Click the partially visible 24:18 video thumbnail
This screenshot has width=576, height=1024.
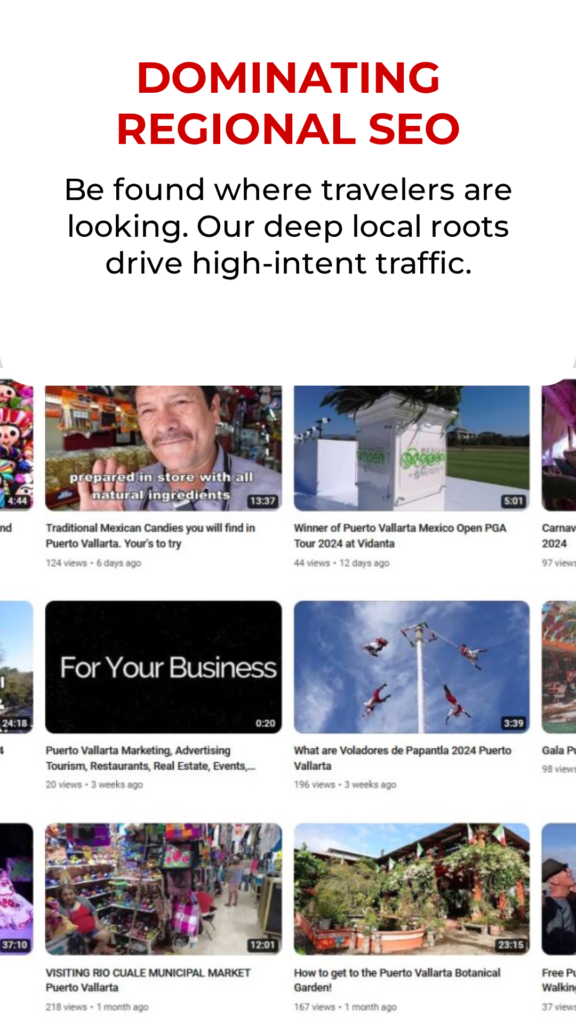(x=16, y=667)
